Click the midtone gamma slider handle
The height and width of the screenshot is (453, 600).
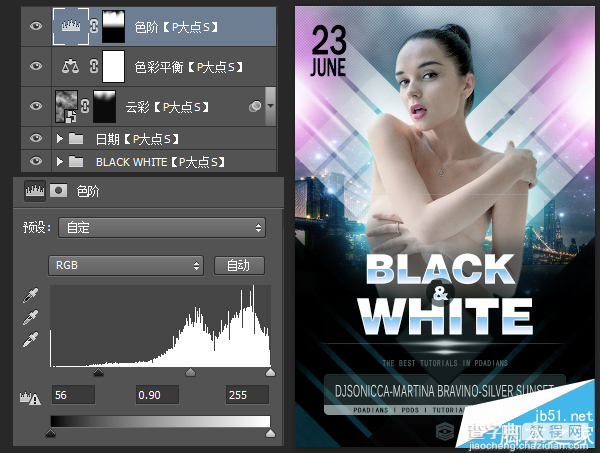(x=190, y=372)
